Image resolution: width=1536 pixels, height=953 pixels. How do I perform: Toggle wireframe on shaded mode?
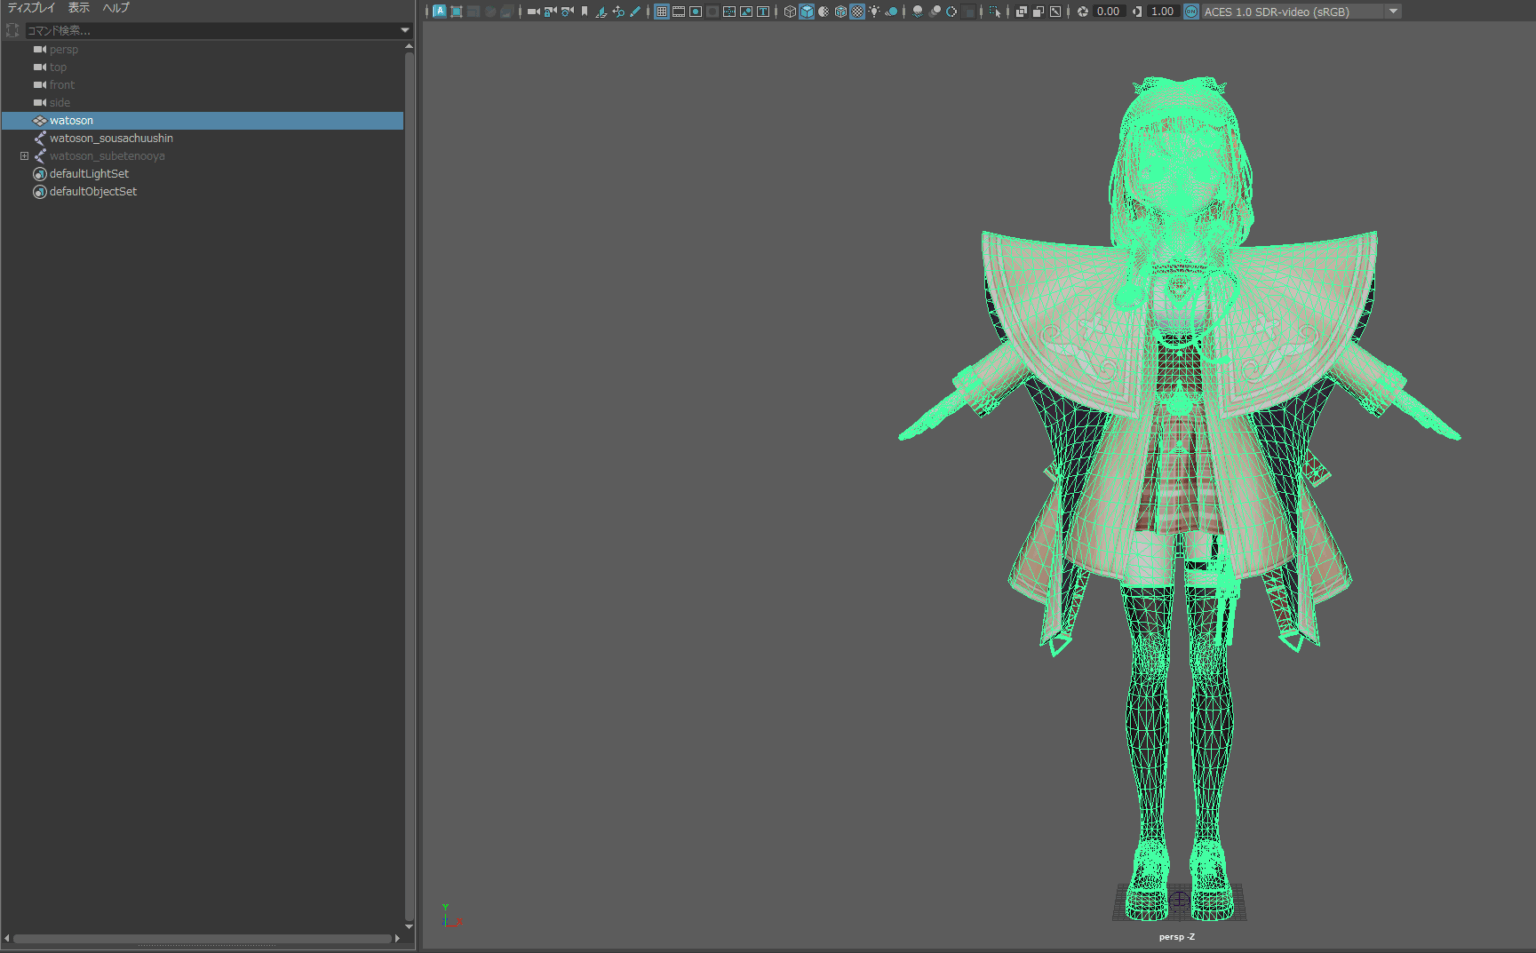[840, 12]
